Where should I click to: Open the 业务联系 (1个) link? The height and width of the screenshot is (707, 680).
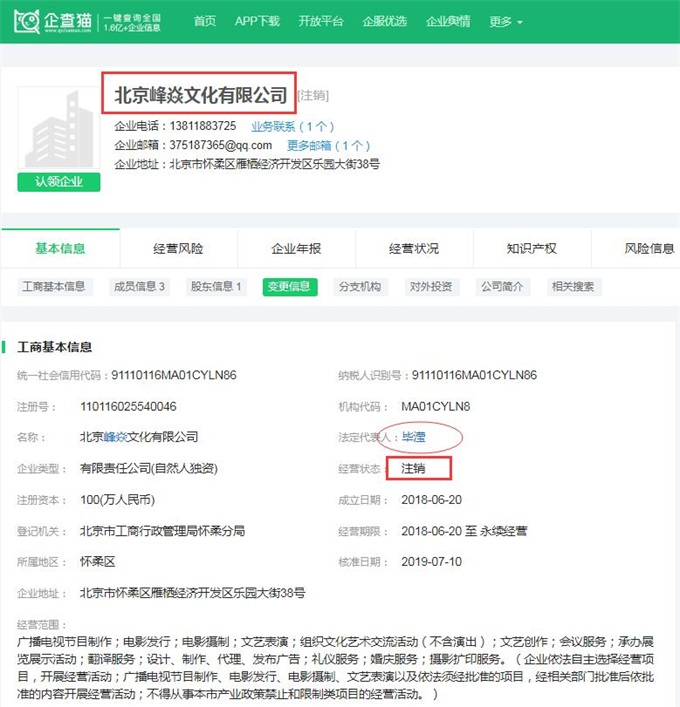(292, 126)
